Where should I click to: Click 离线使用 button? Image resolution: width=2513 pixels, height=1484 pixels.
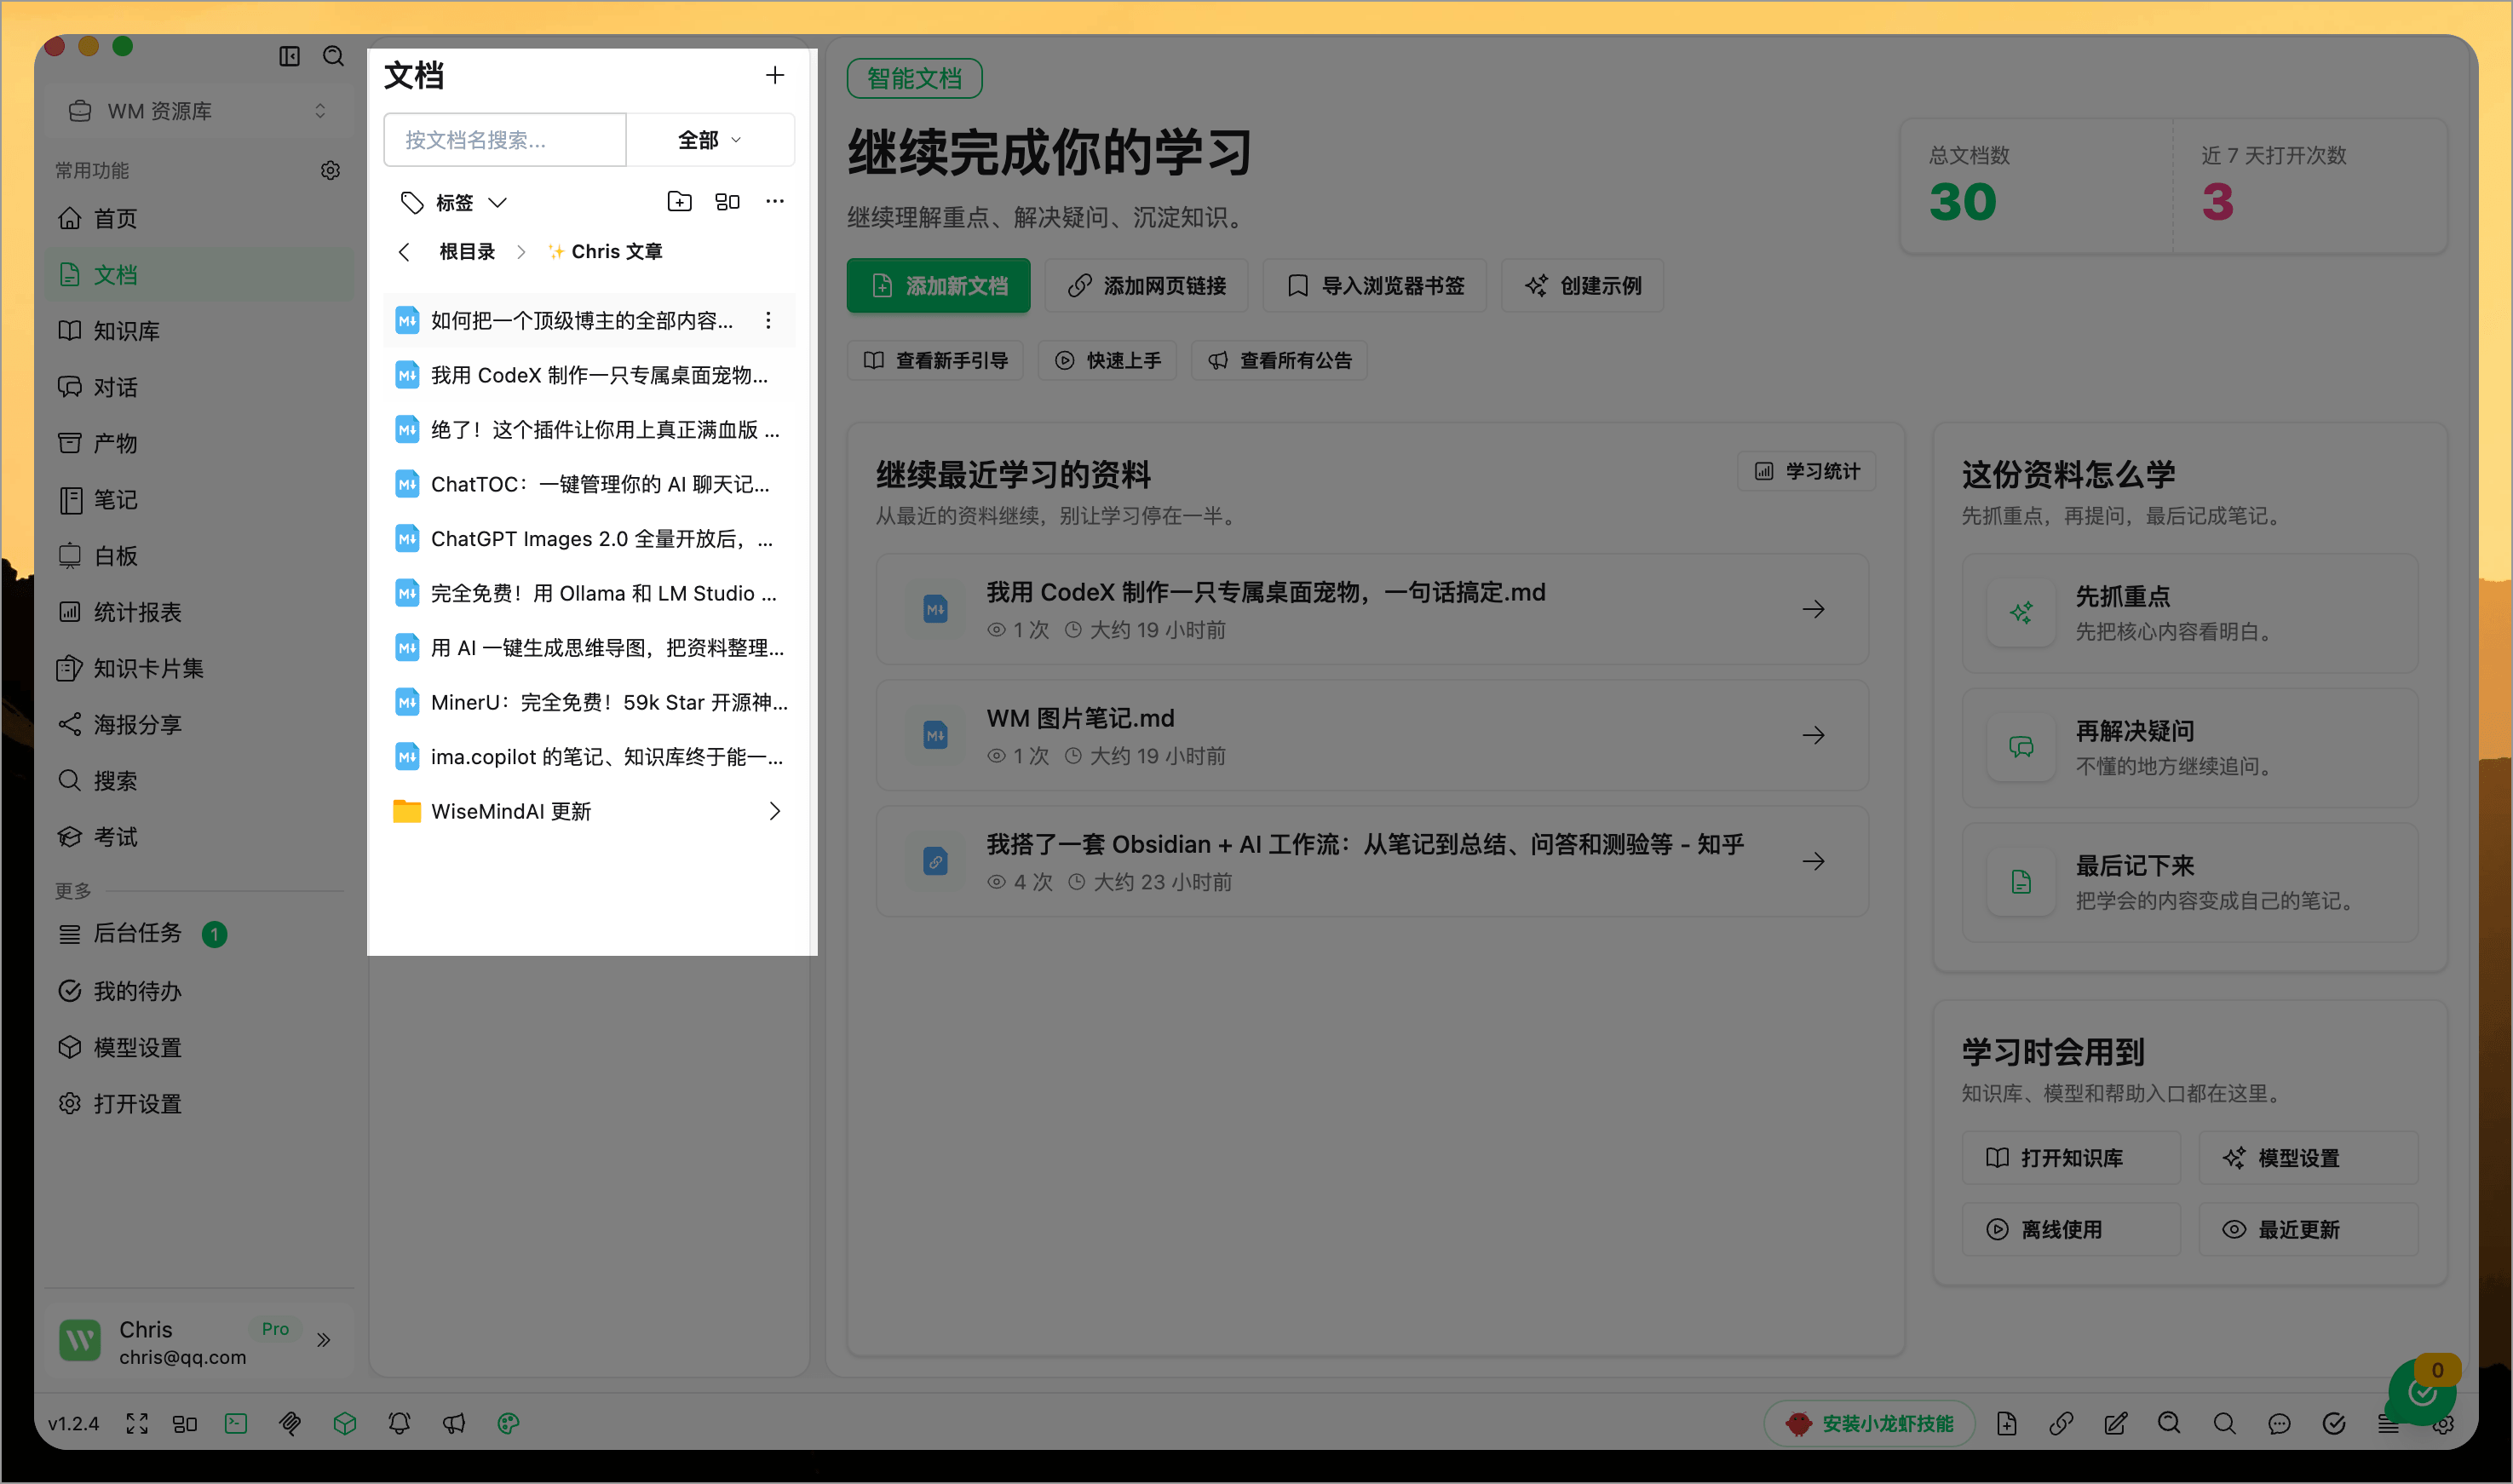2070,1230
